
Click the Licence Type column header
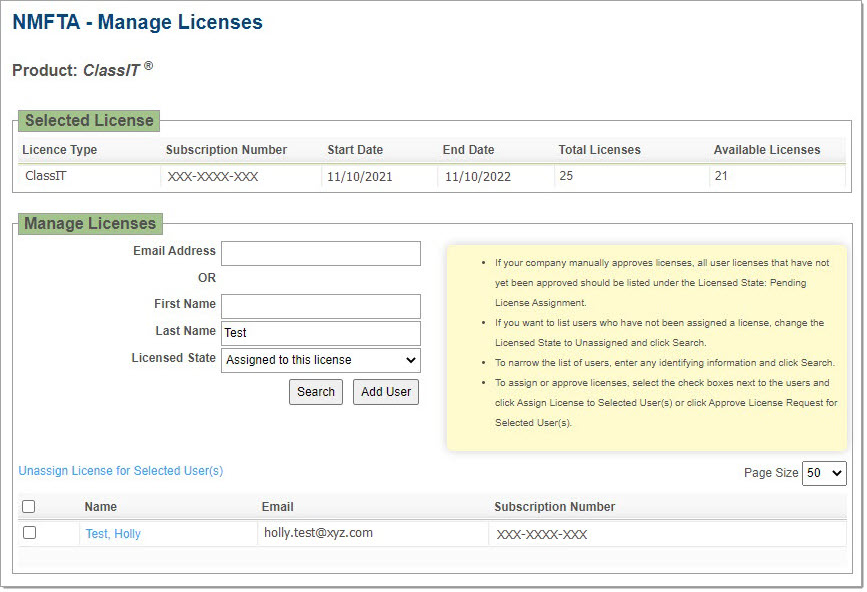coord(60,150)
